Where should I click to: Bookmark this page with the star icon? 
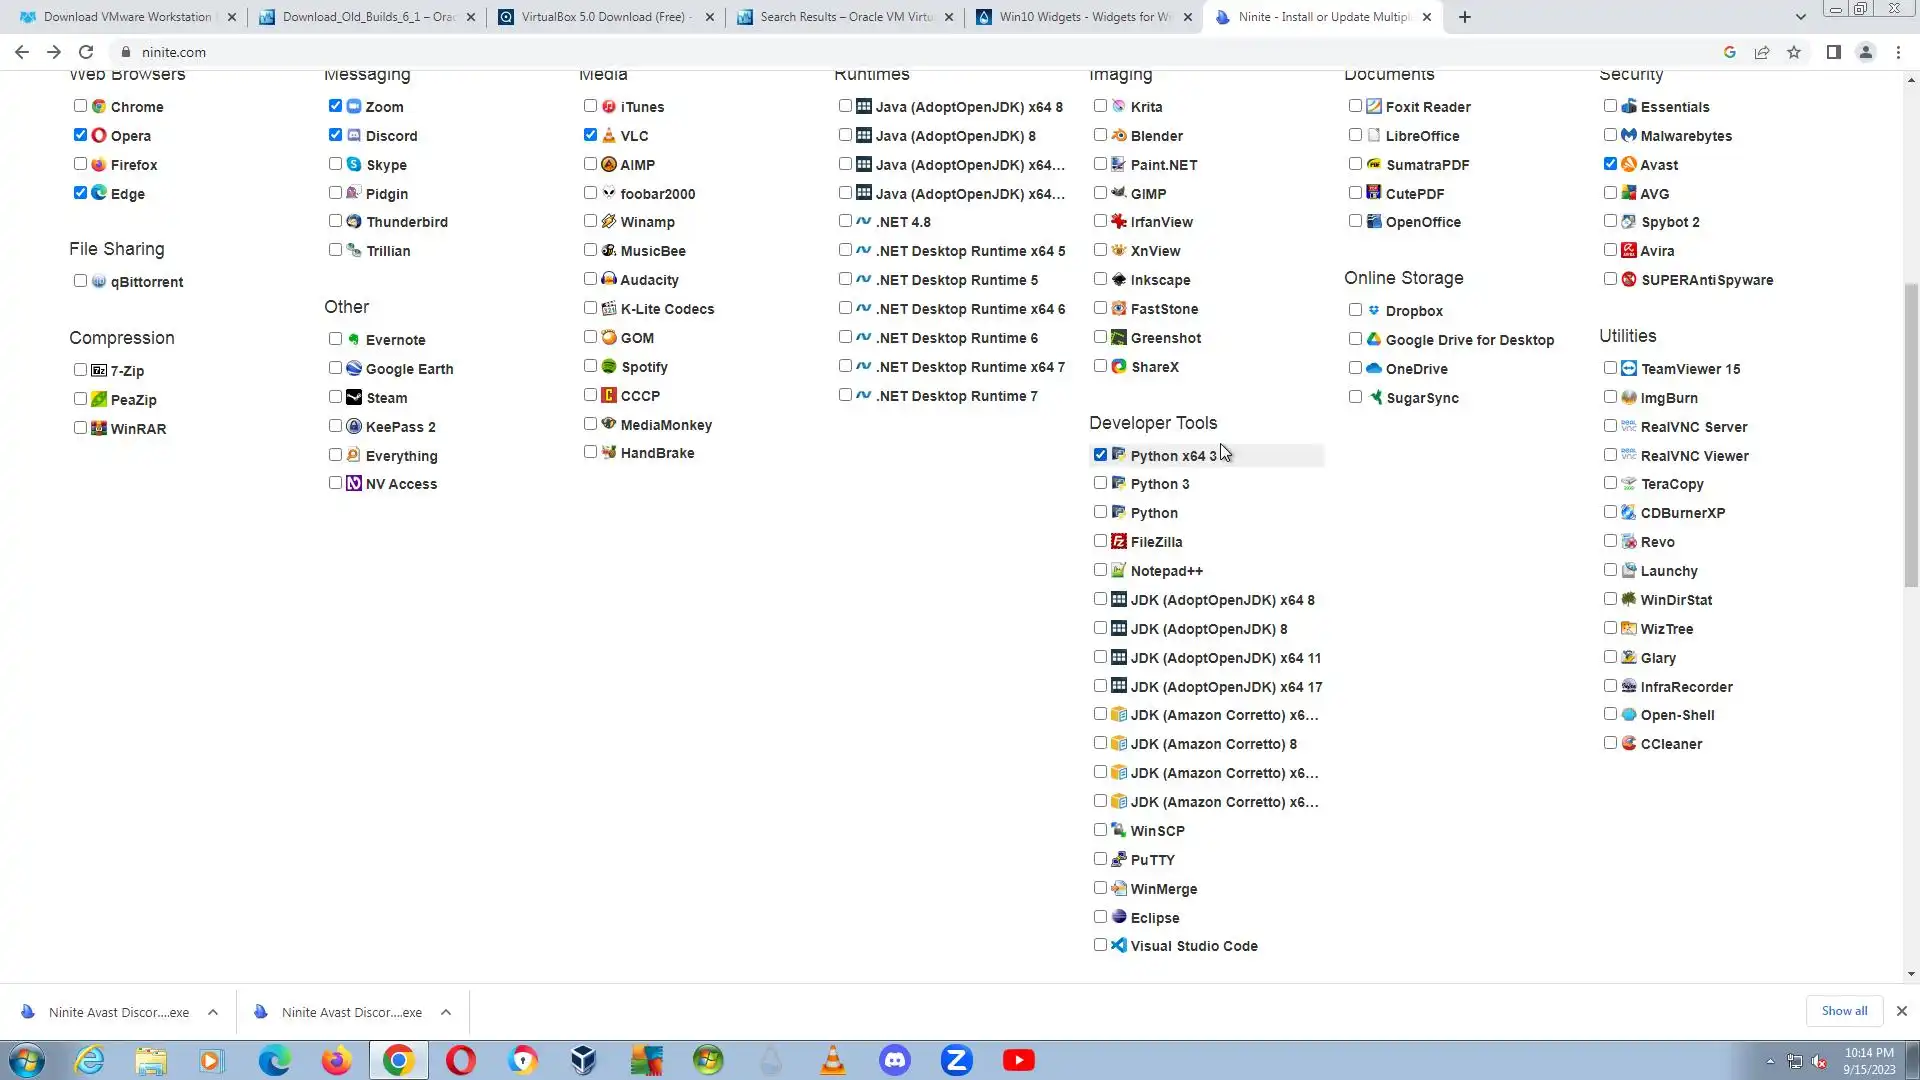1794,52
